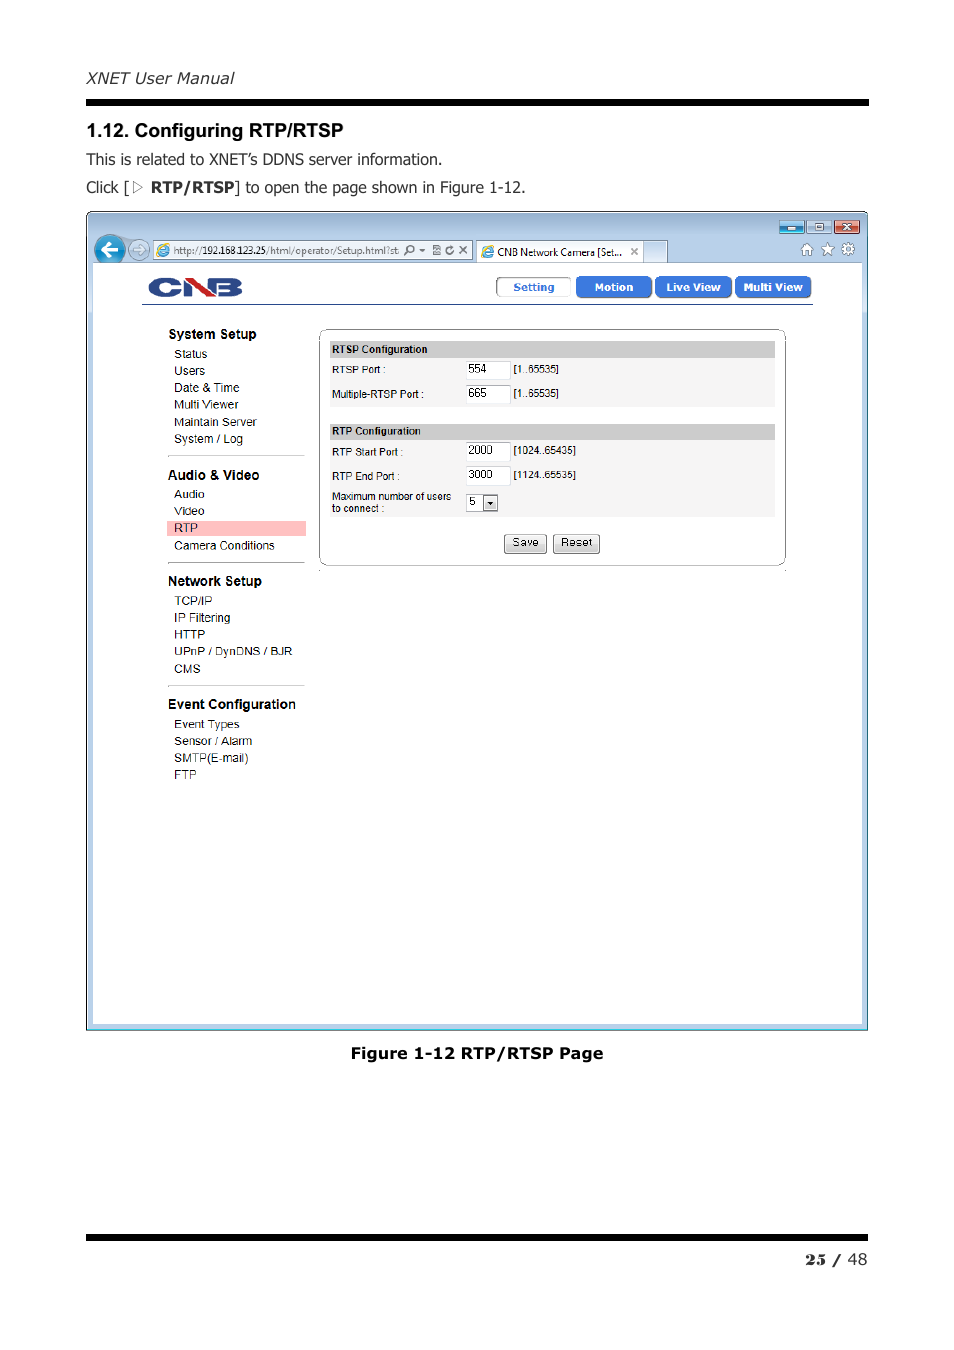
Task: Click the RTP Configuration section header
Action: tap(552, 431)
